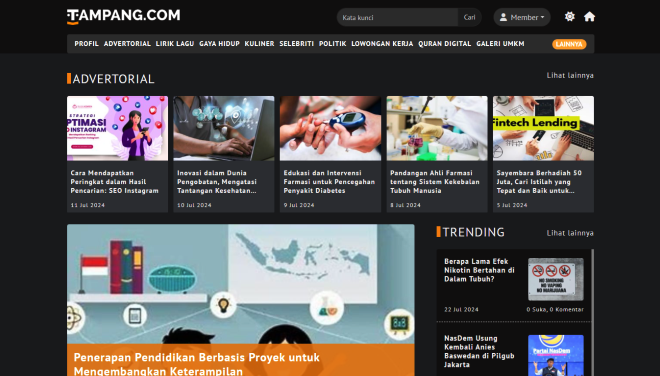This screenshot has height=376, width=660.
Task: Open featured article Penerapan Pendidikan Berbasis Proyek
Action: tap(197, 364)
